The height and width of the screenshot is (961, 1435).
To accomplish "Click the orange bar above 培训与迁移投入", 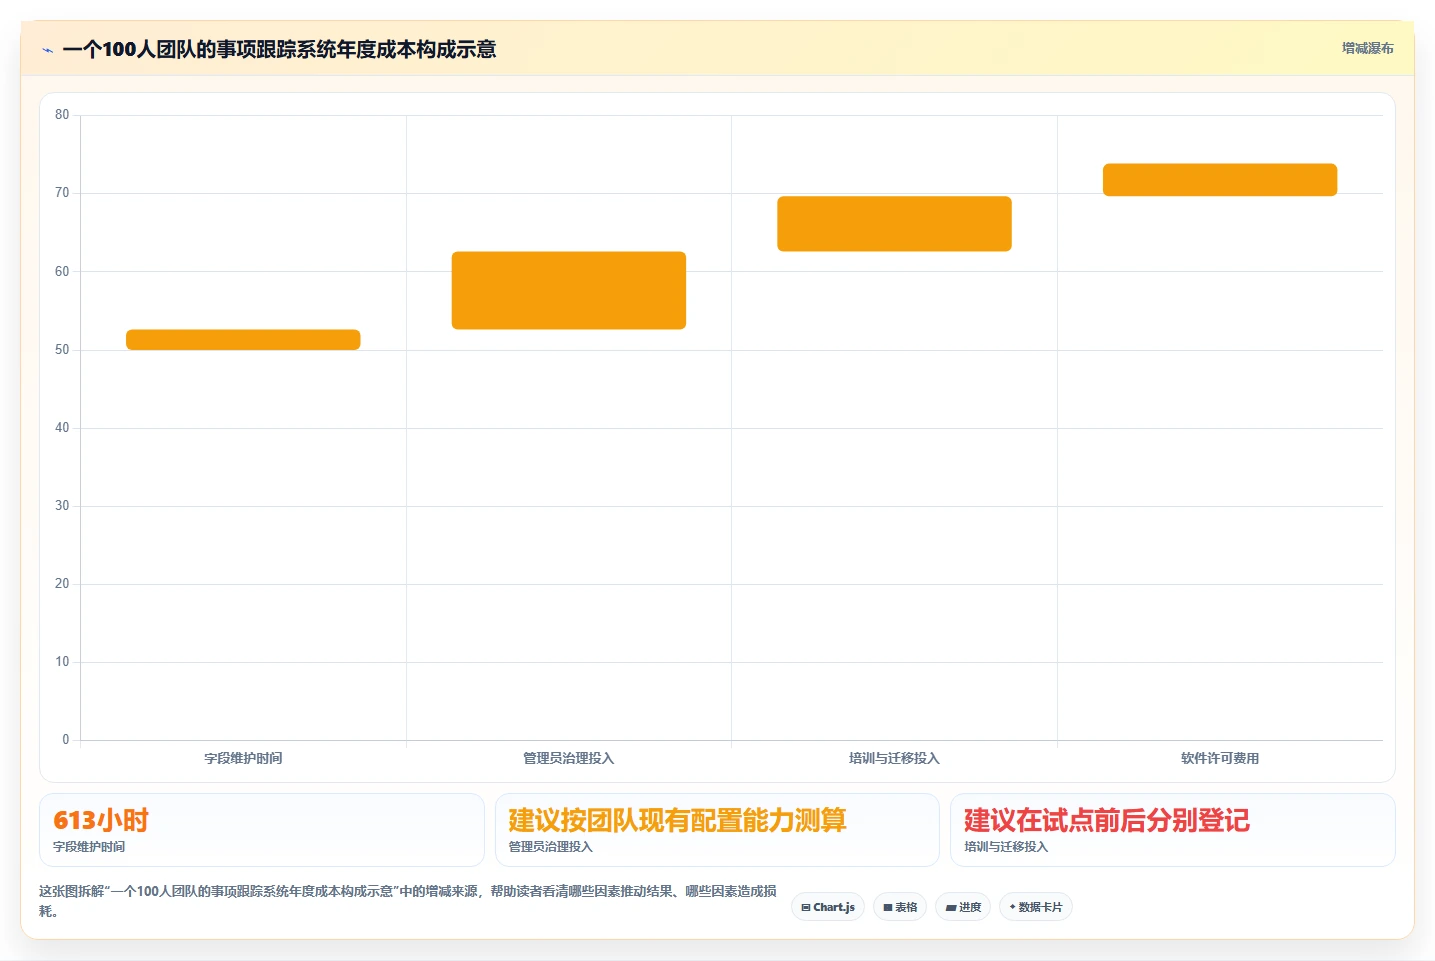I will pos(894,223).
